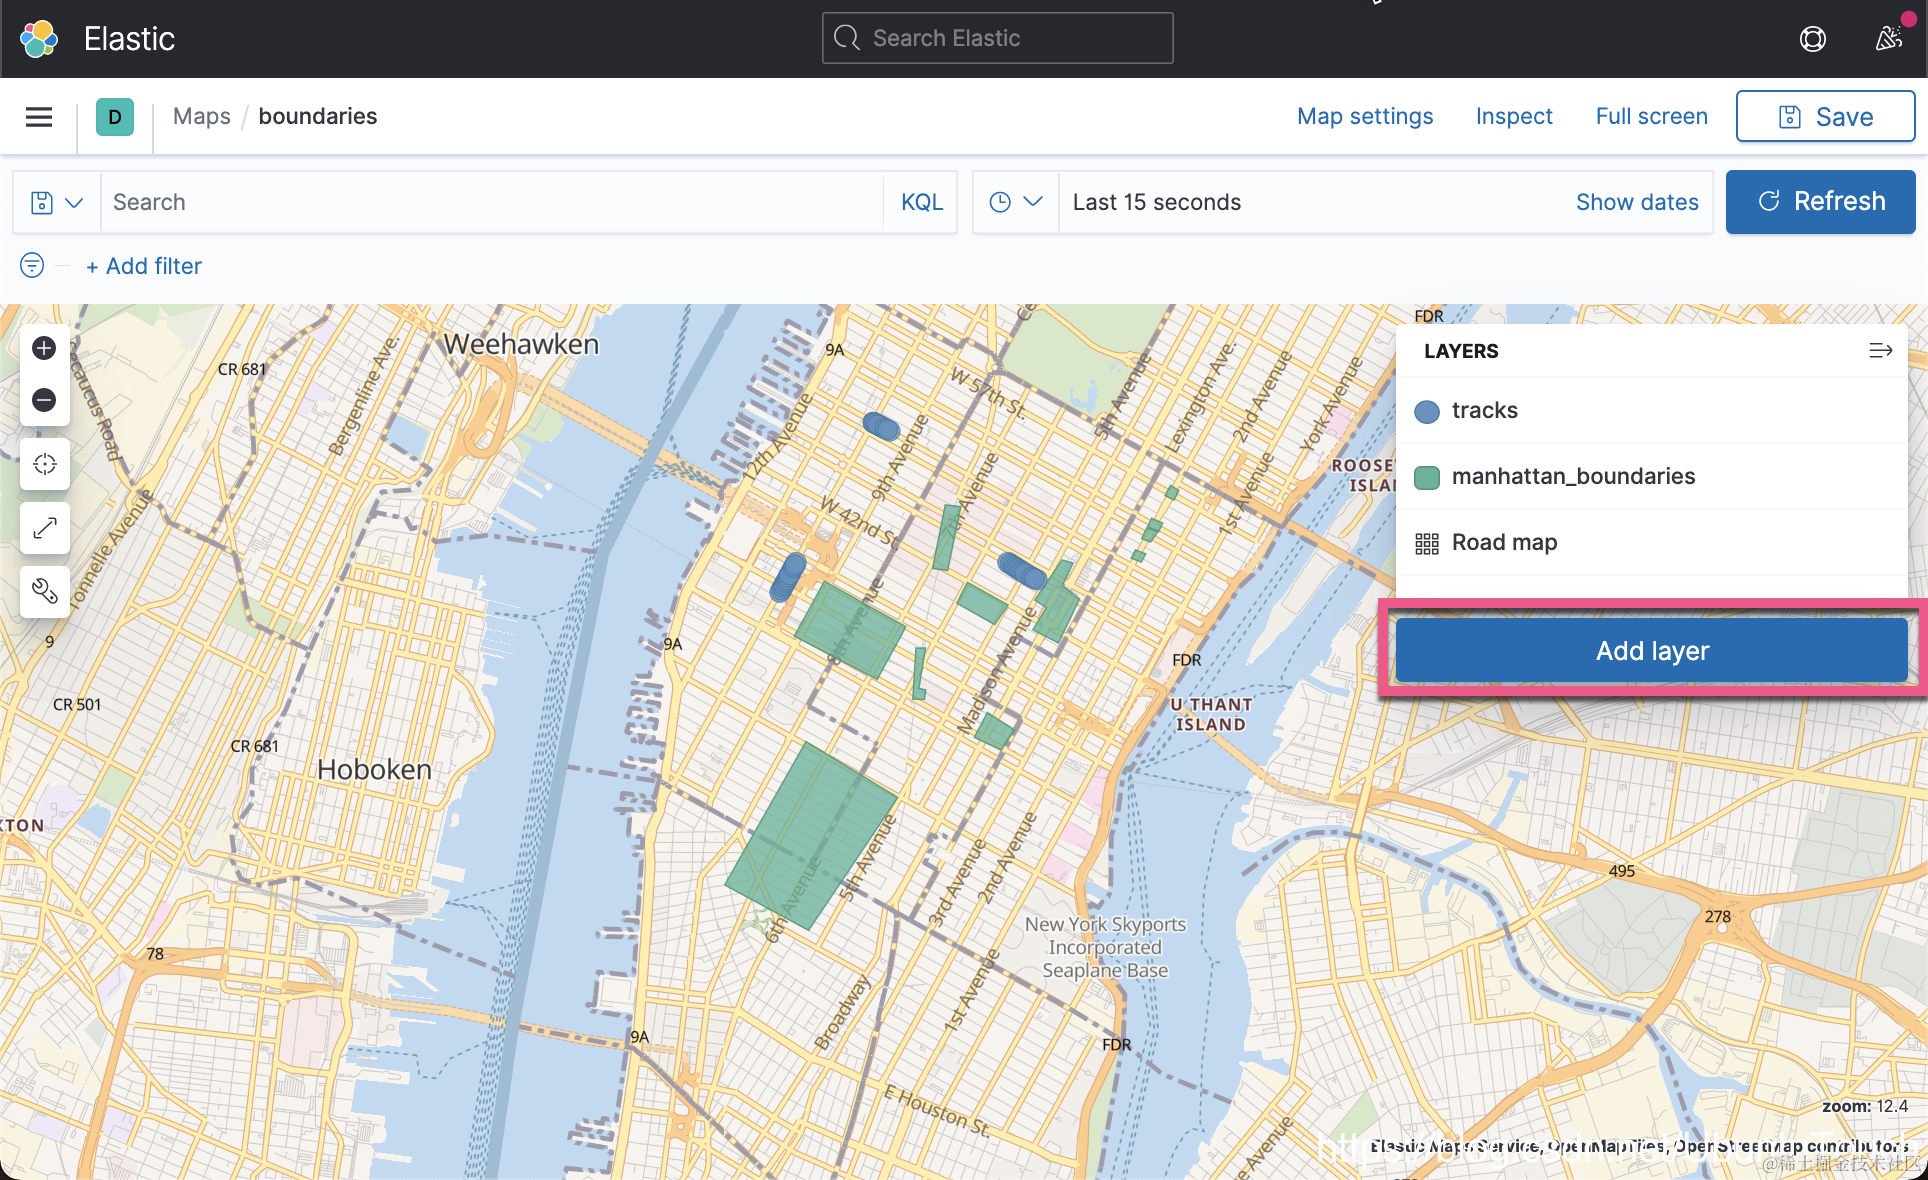
Task: Click the map zoom in button
Action: point(44,348)
